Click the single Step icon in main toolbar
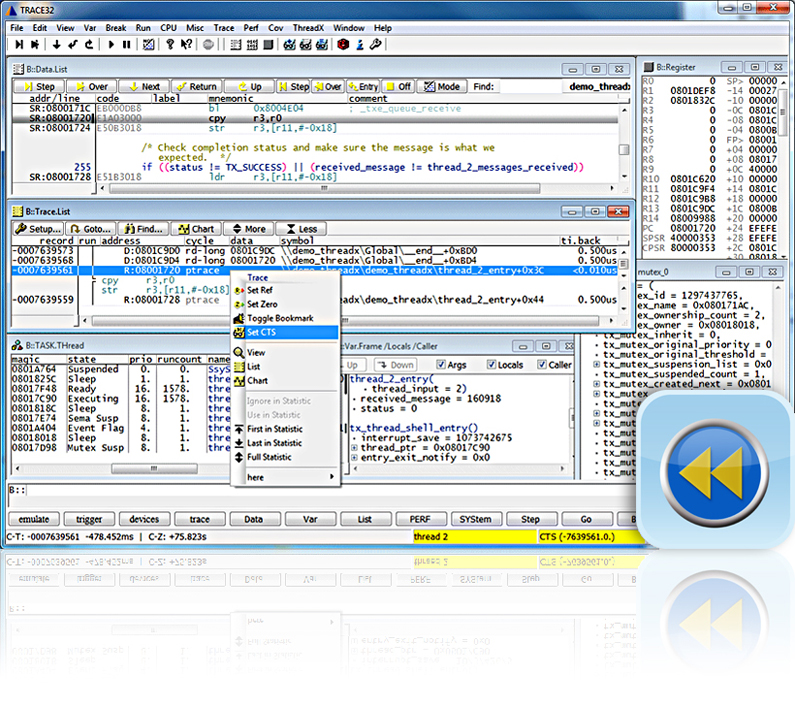 click(x=19, y=45)
